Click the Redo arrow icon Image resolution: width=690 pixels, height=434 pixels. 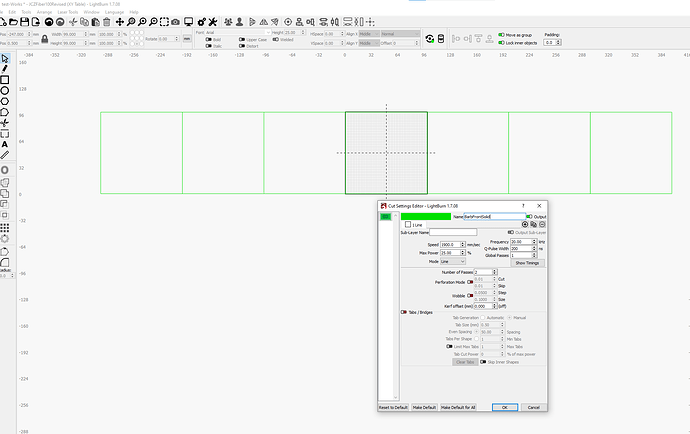pos(60,22)
